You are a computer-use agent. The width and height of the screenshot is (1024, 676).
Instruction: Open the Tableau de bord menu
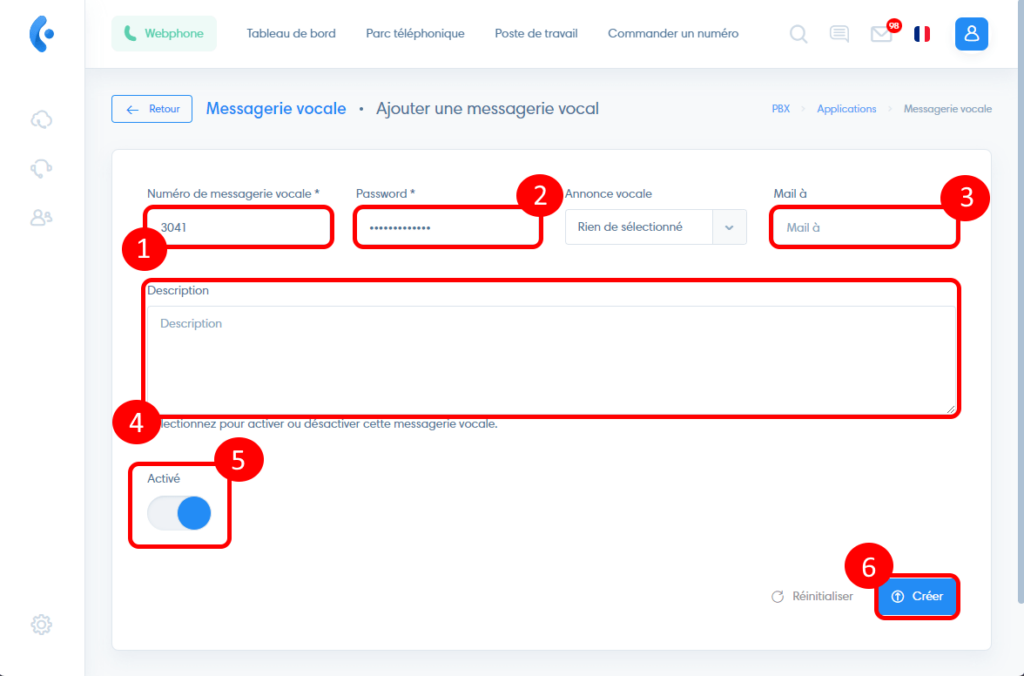[291, 34]
